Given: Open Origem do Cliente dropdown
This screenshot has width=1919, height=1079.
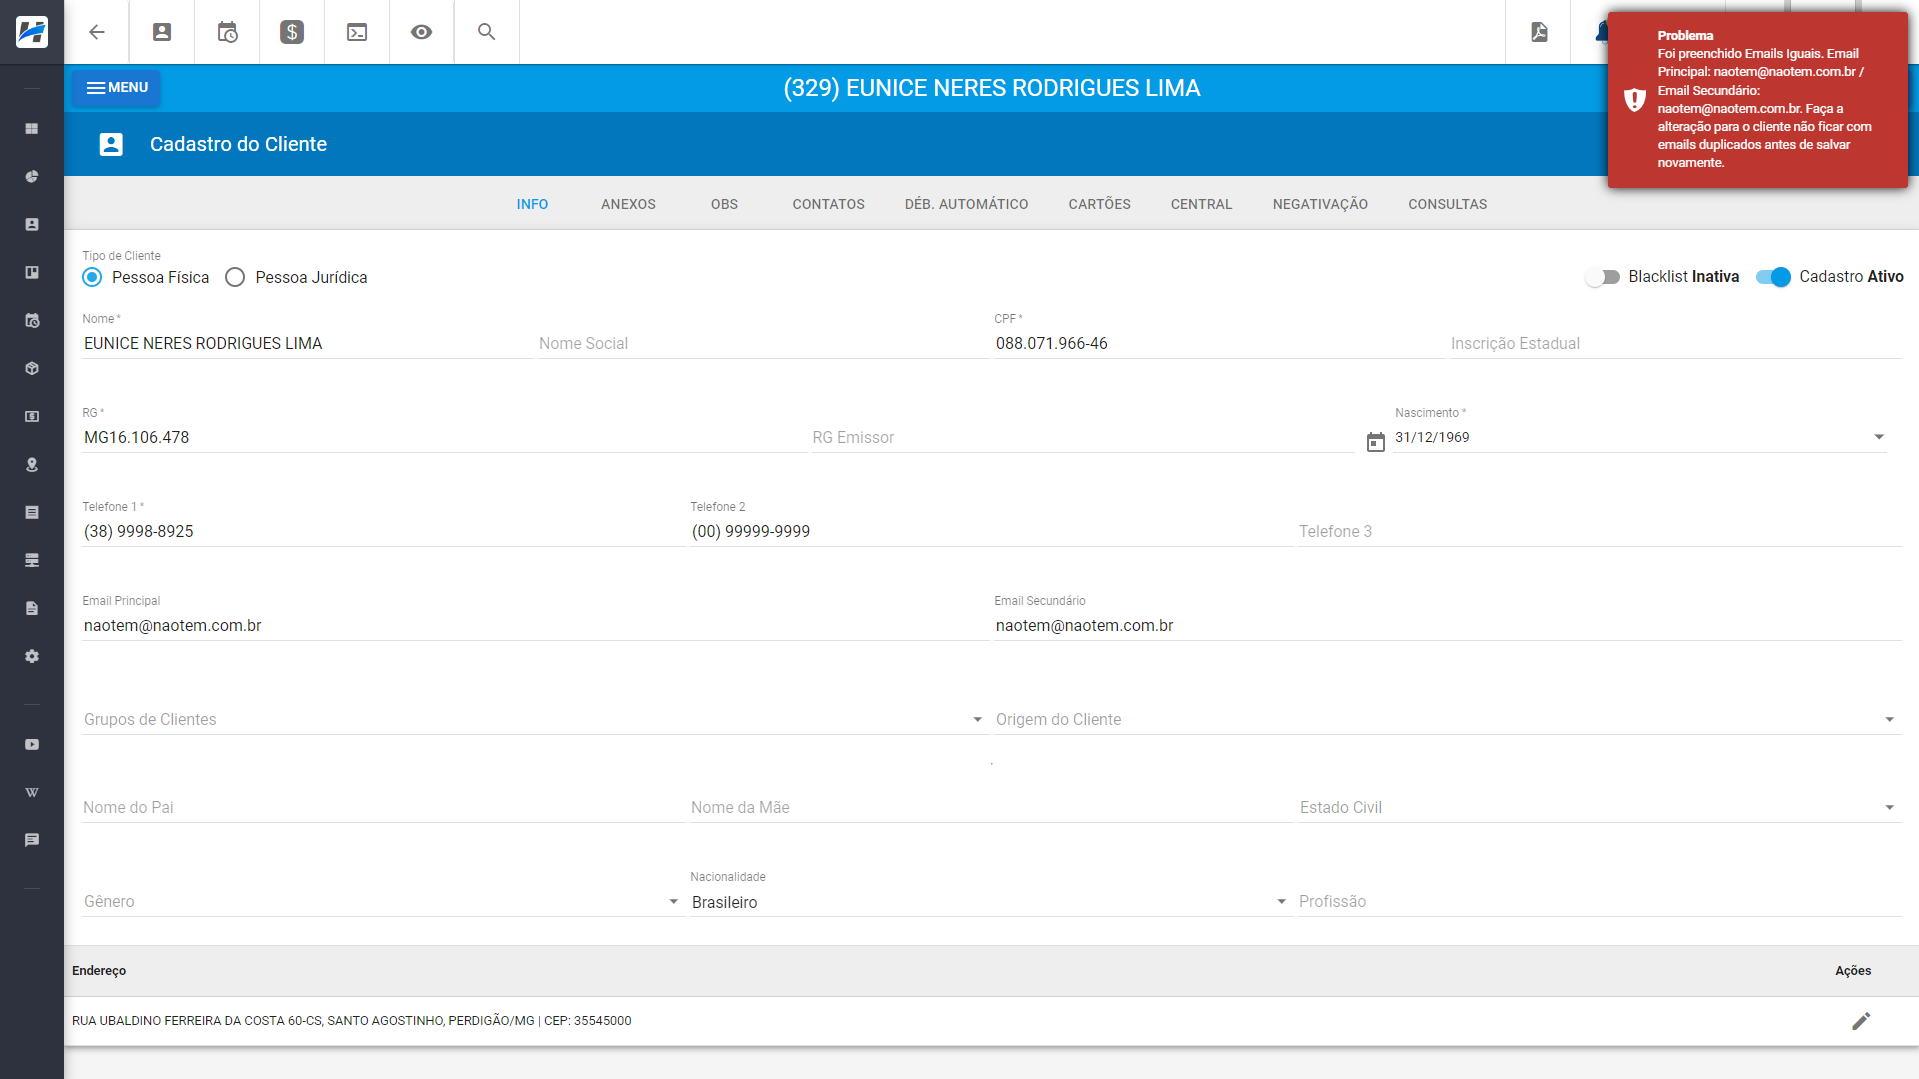Looking at the screenshot, I should tap(1447, 720).
